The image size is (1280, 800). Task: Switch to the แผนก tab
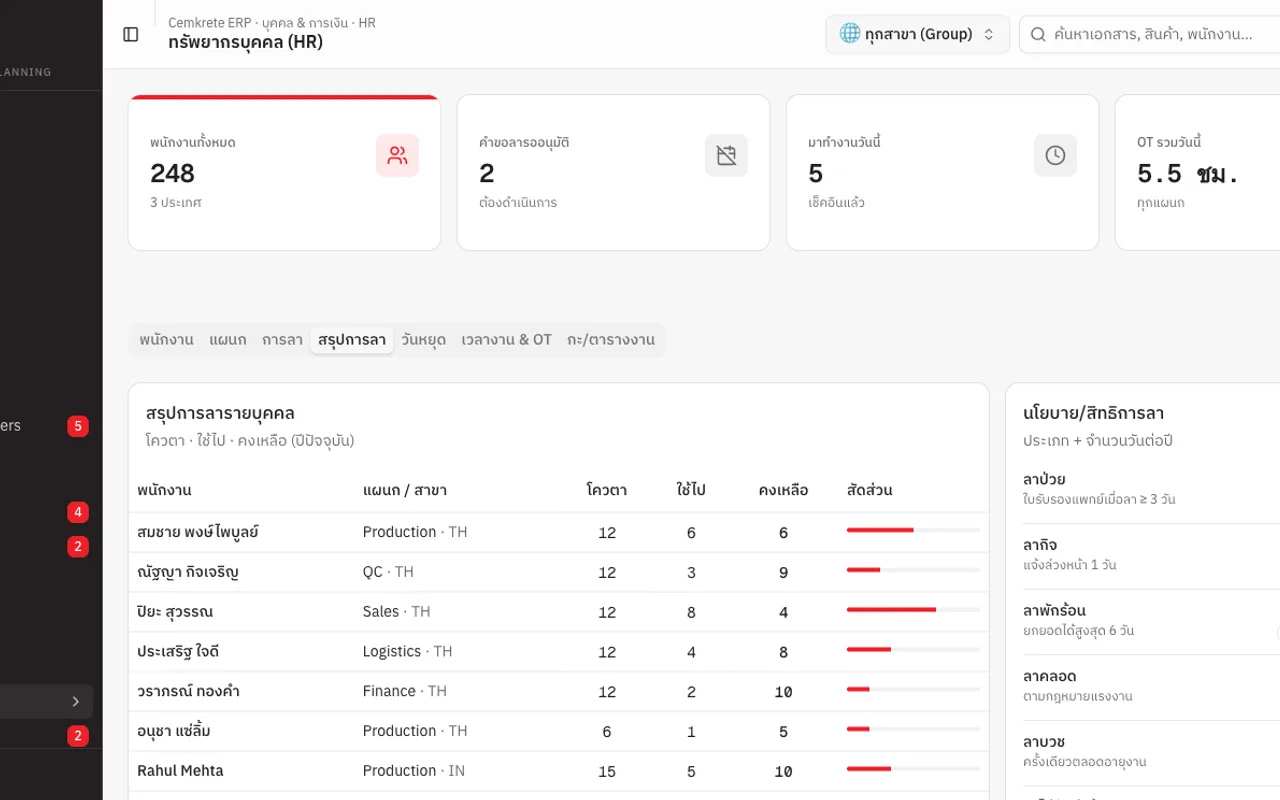point(228,340)
